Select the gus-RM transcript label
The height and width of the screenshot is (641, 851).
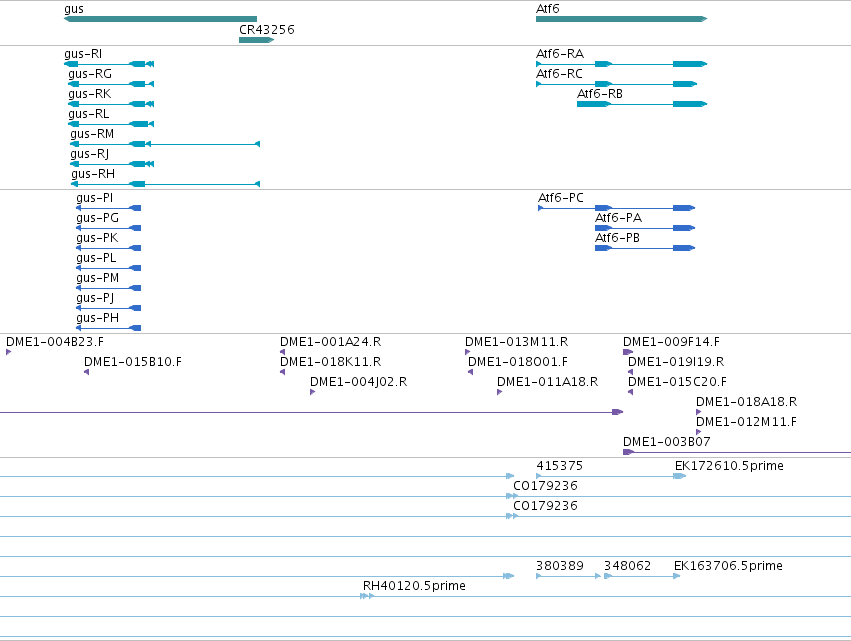[92, 134]
